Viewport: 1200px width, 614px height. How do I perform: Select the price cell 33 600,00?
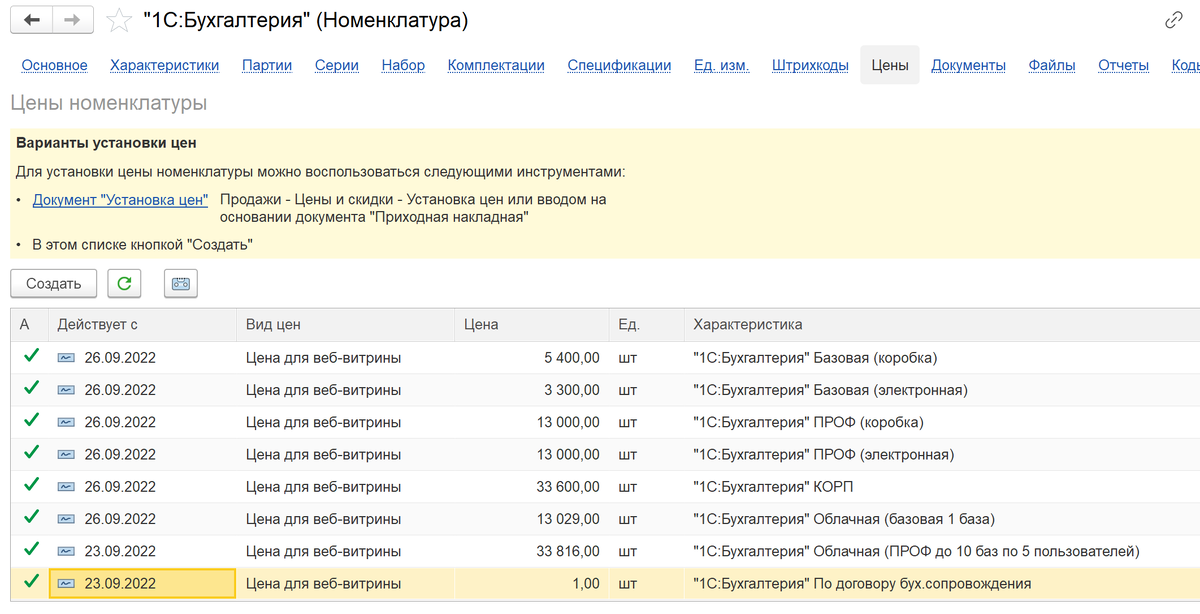click(531, 487)
